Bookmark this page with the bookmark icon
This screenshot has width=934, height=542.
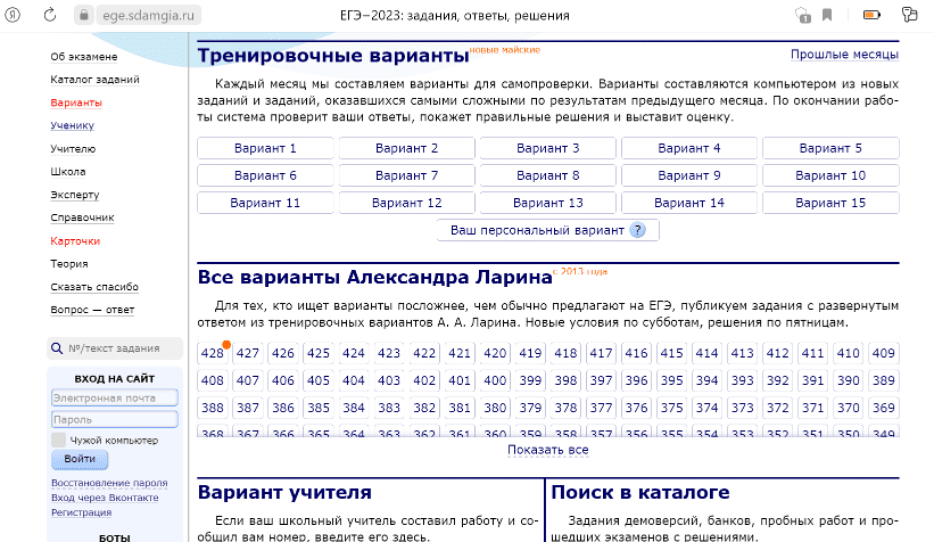coord(827,15)
